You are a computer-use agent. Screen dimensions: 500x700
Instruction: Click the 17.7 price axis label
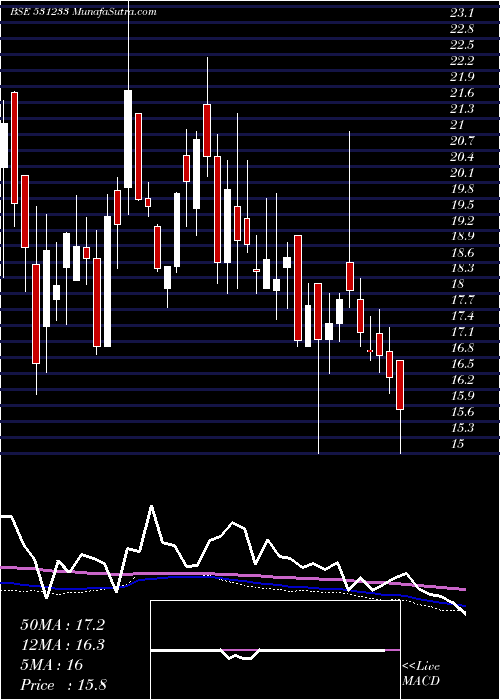pos(461,300)
